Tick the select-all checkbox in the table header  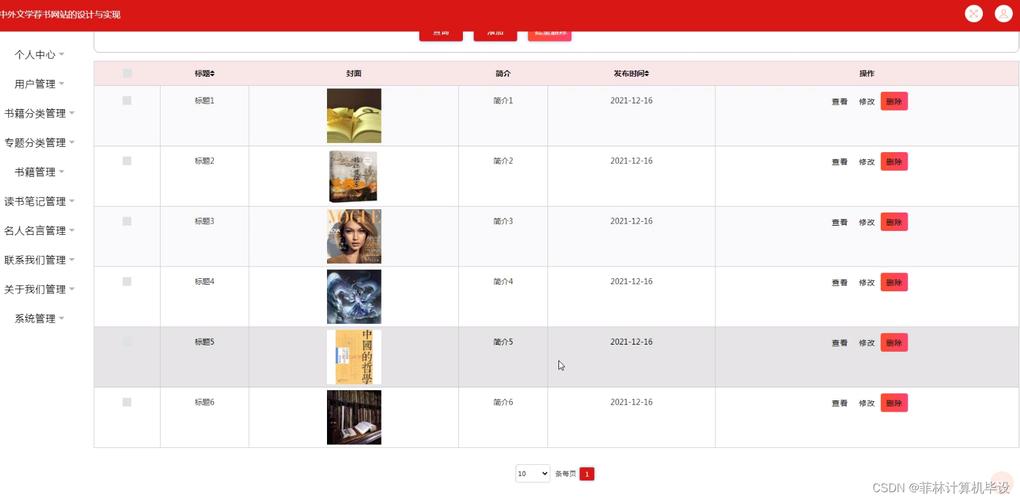click(127, 73)
